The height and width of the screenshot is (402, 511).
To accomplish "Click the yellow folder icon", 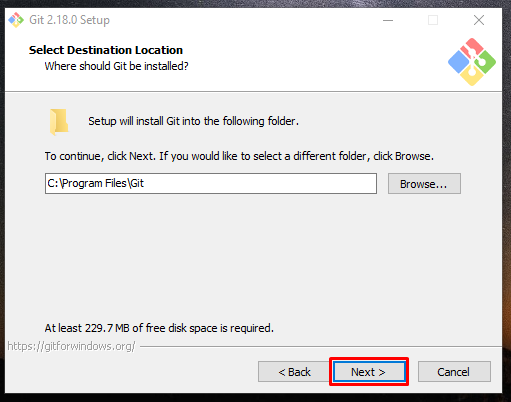I will click(59, 121).
